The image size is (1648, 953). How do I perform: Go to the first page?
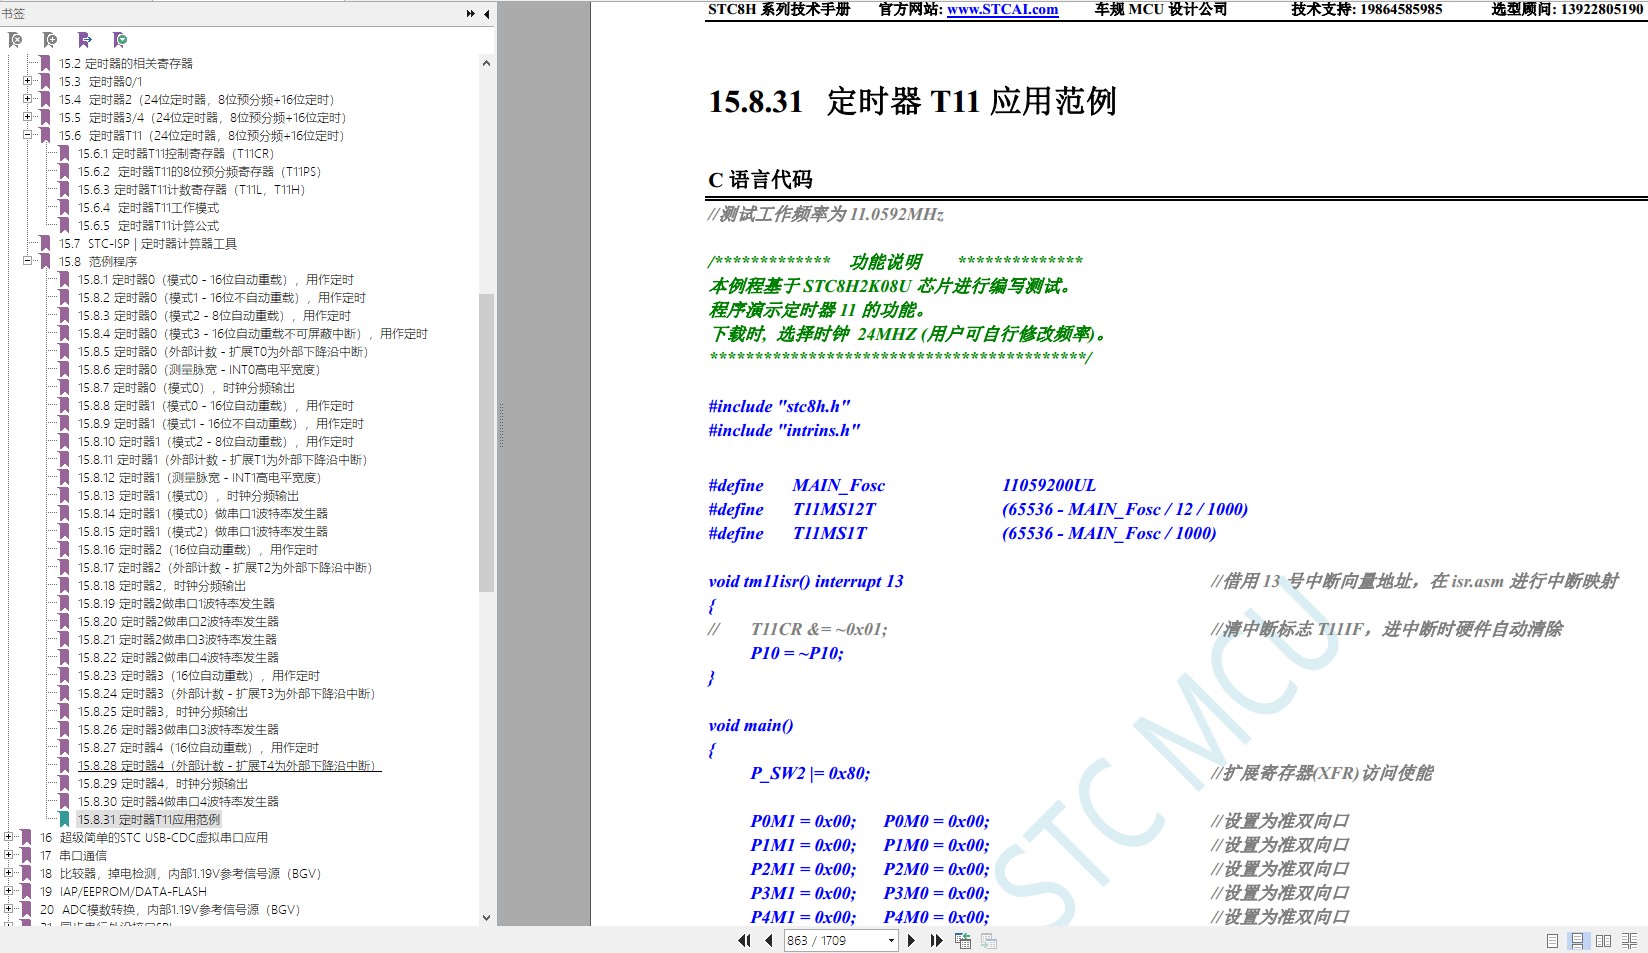[x=744, y=940]
